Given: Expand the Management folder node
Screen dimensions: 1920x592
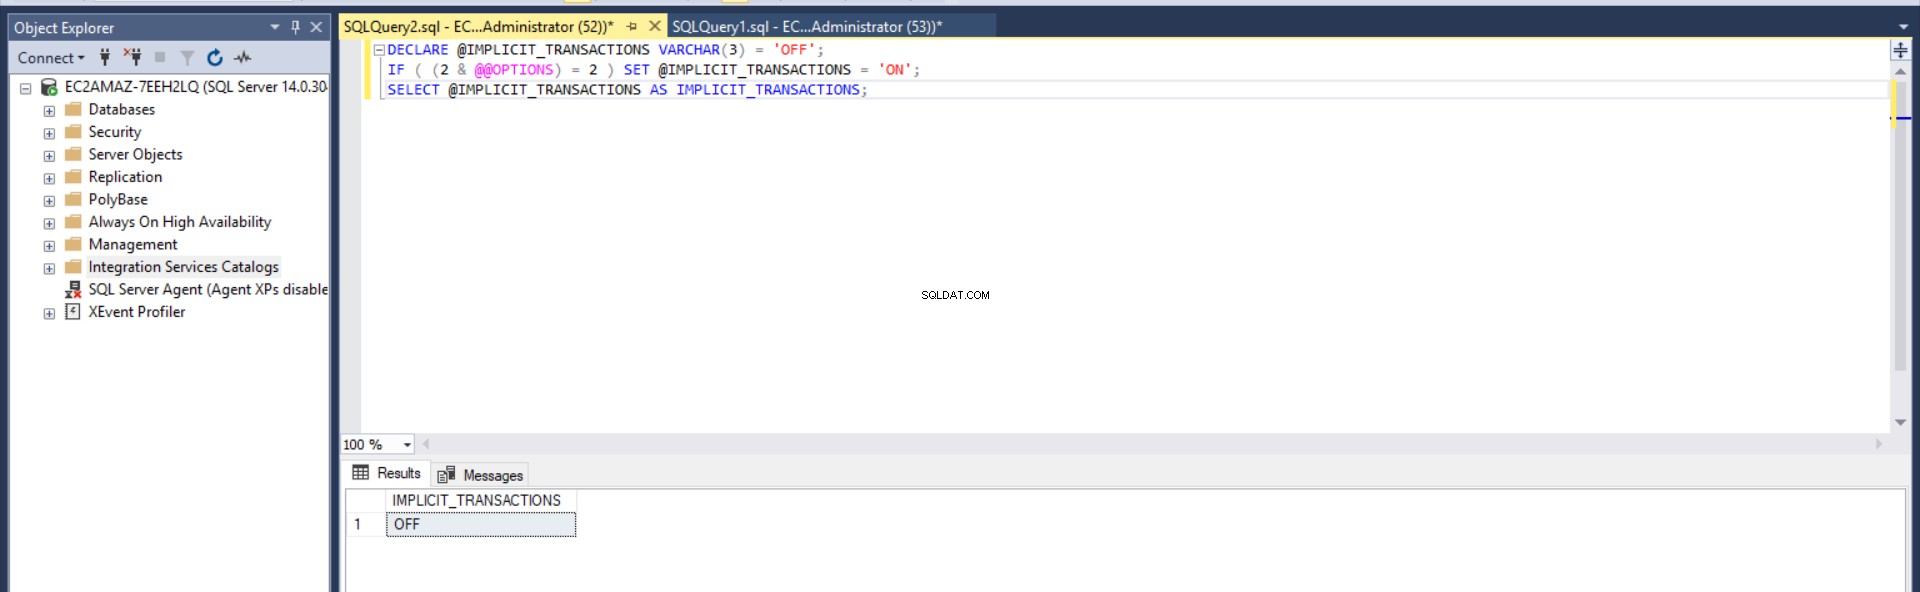Looking at the screenshot, I should pos(49,246).
